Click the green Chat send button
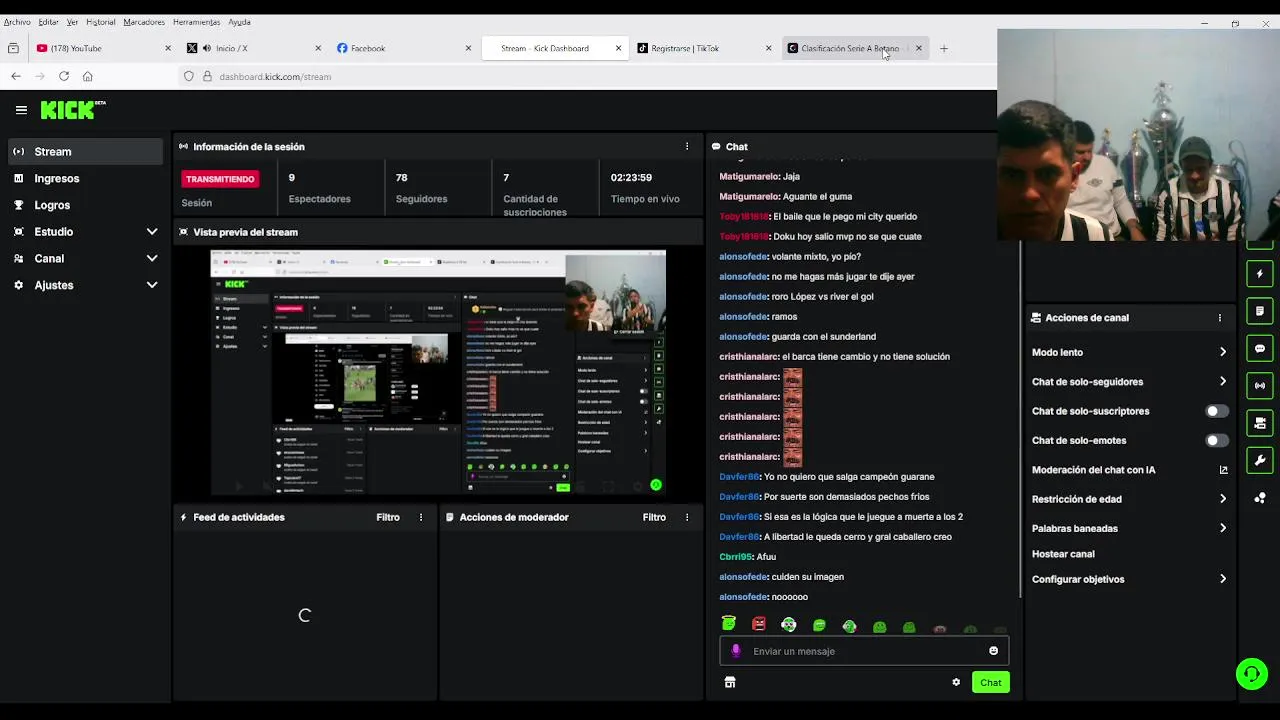1280x720 pixels. (x=990, y=682)
